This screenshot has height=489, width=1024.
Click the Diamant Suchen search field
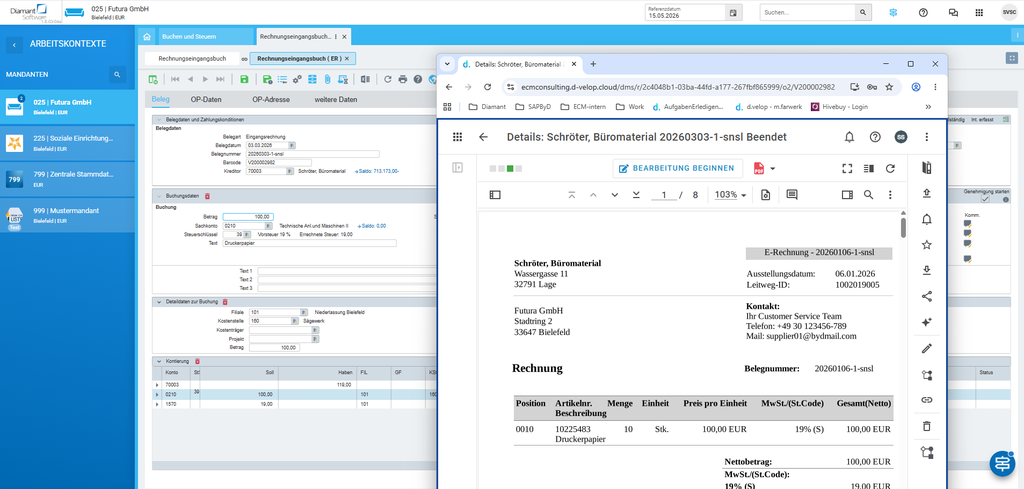(x=808, y=12)
